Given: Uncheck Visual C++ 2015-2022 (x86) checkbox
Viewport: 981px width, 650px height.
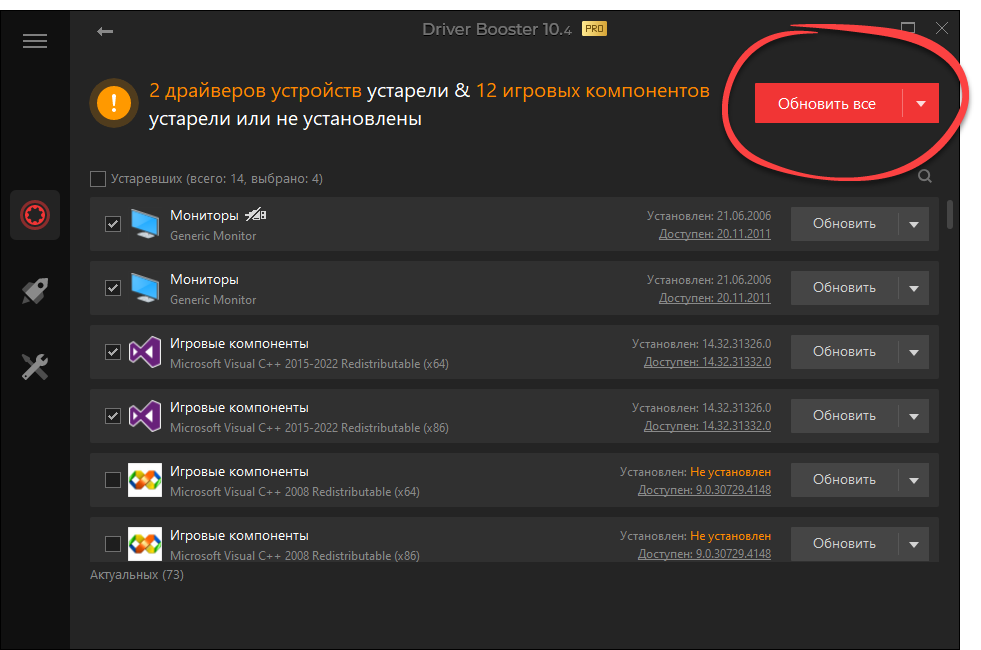Looking at the screenshot, I should coord(113,416).
